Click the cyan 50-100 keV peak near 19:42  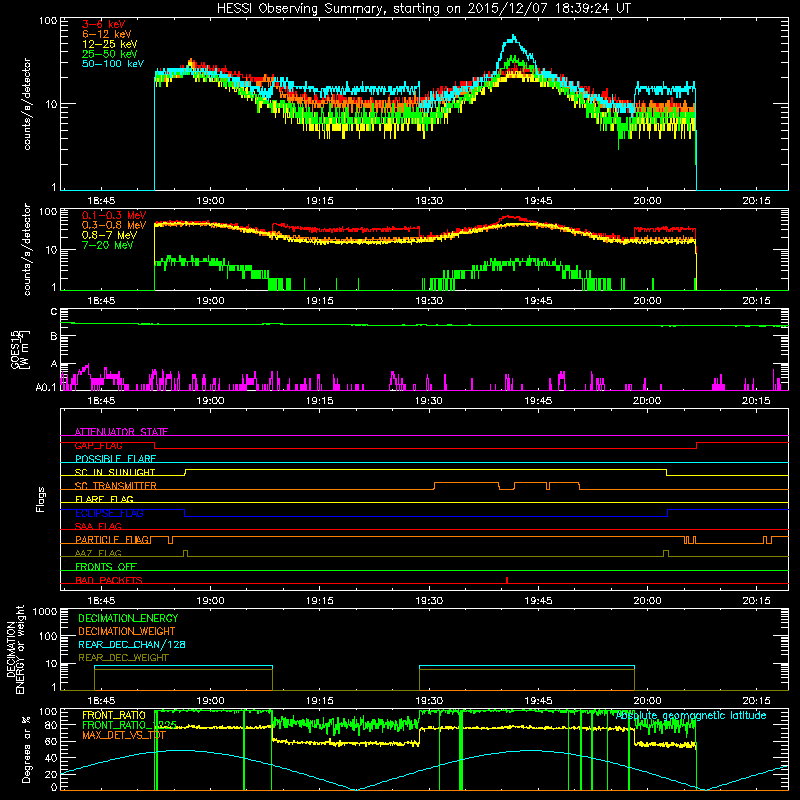[513, 37]
